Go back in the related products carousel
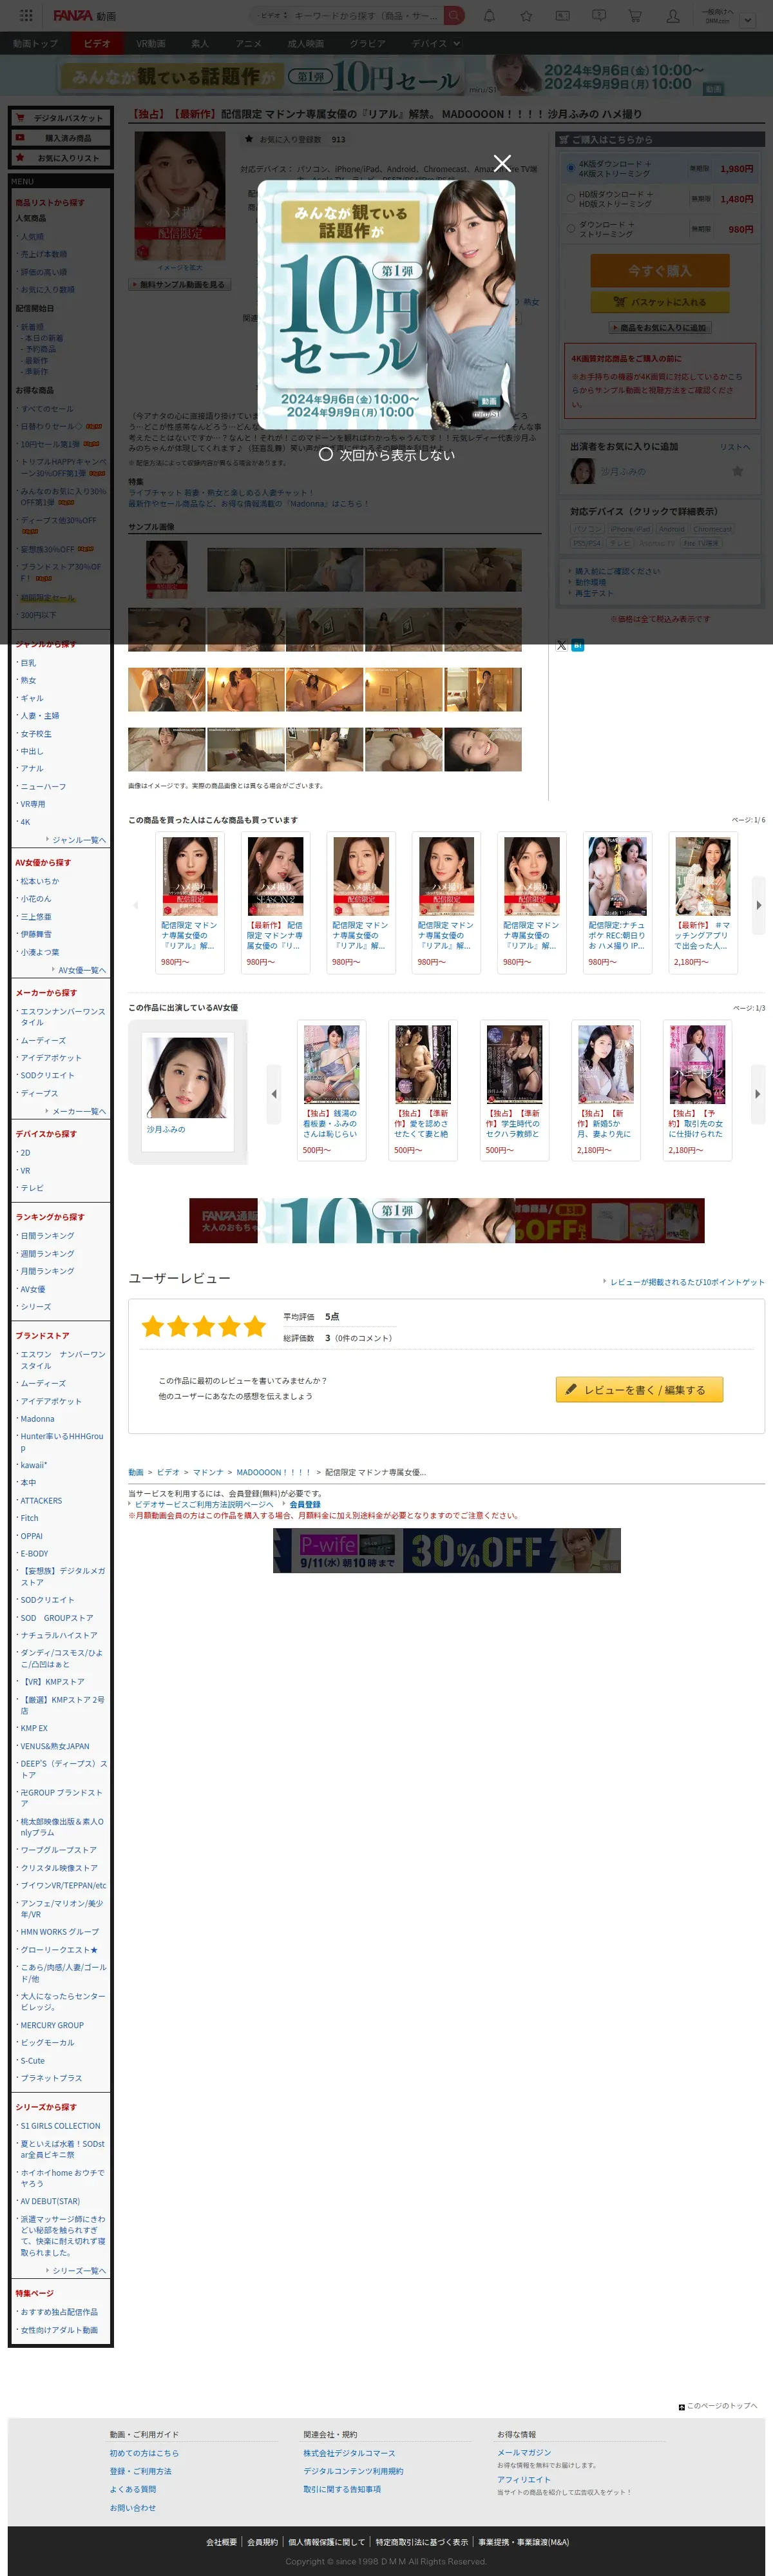The height and width of the screenshot is (2576, 773). point(135,904)
